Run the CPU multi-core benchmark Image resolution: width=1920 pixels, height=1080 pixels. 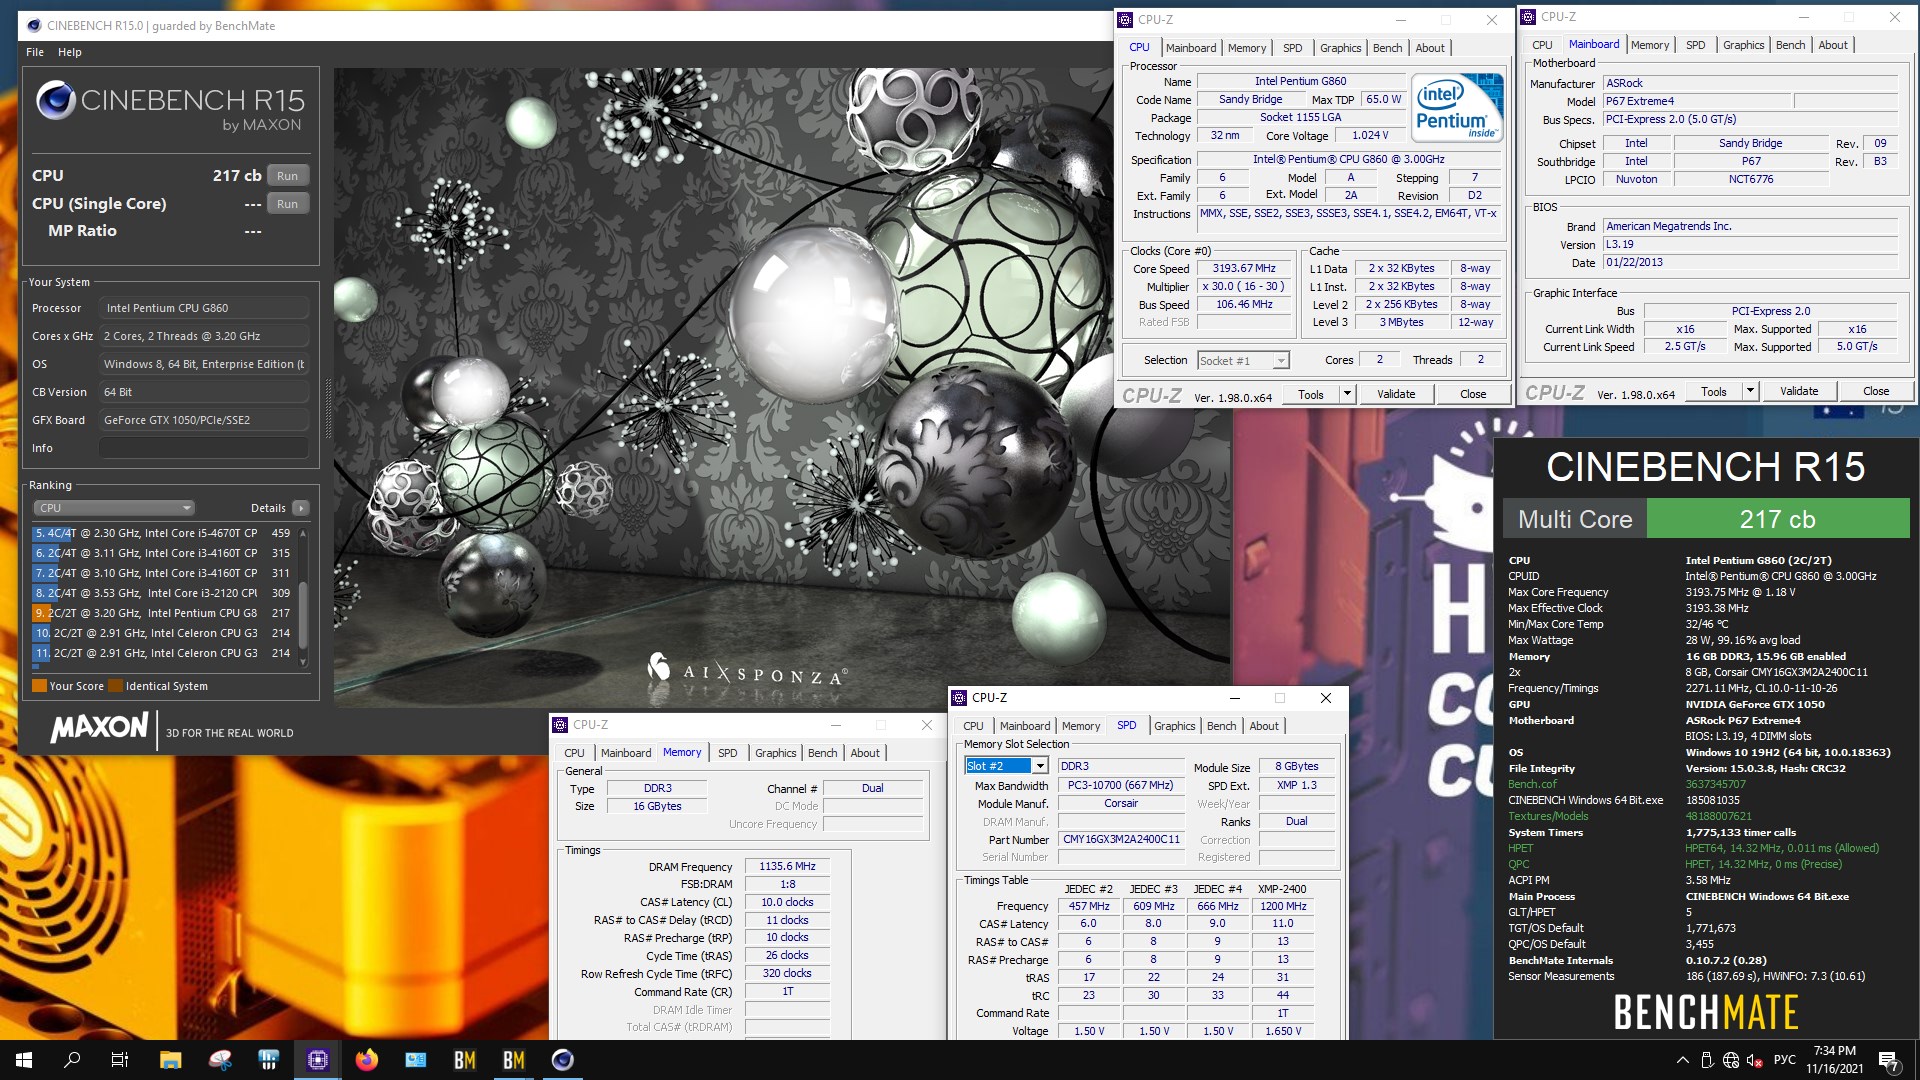287,176
